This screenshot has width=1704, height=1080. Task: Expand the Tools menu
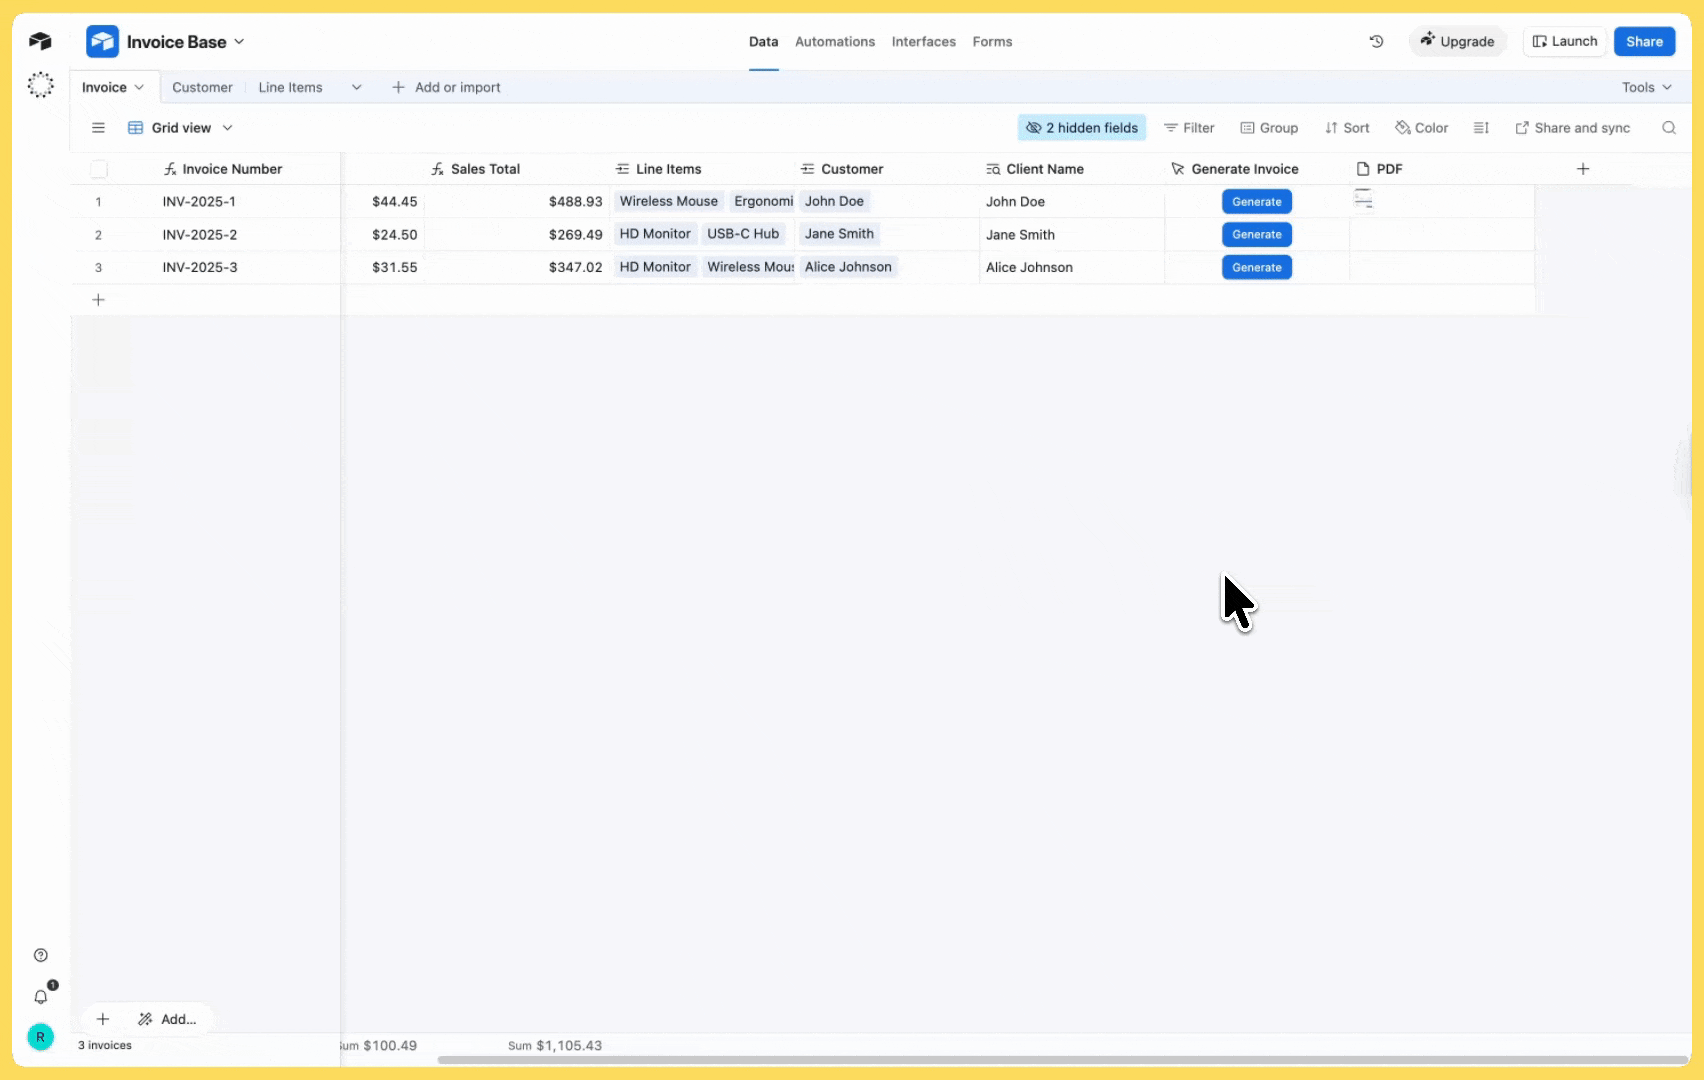pyautogui.click(x=1646, y=87)
